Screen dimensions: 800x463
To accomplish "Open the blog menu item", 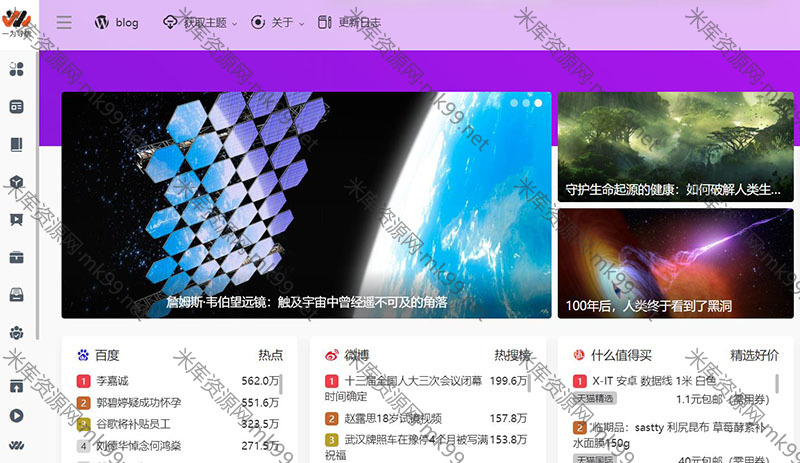I will click(x=117, y=22).
